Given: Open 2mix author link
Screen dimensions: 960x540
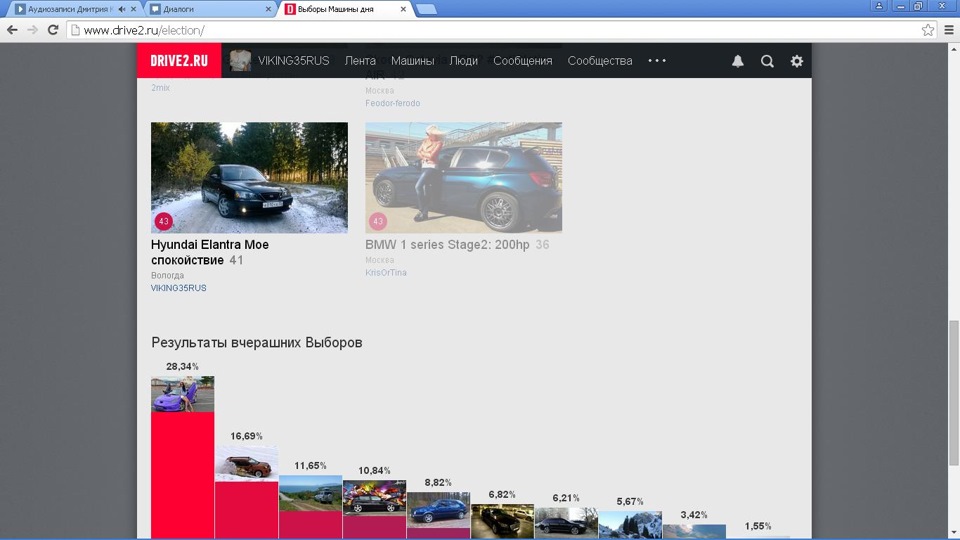Looking at the screenshot, I should coord(160,88).
